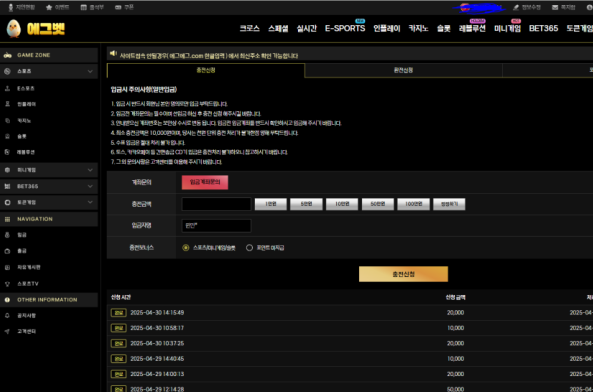Click the red 입금계좌문의 button

click(205, 182)
